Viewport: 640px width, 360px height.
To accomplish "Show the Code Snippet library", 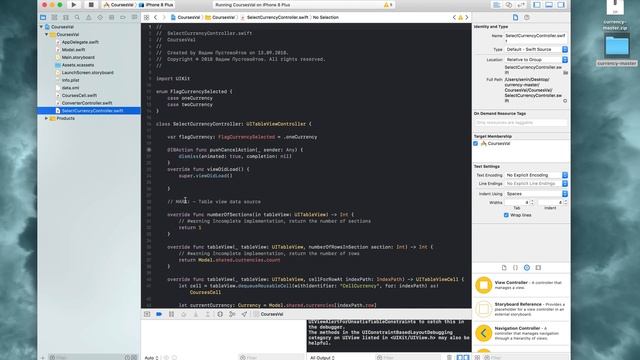I will coord(516,268).
